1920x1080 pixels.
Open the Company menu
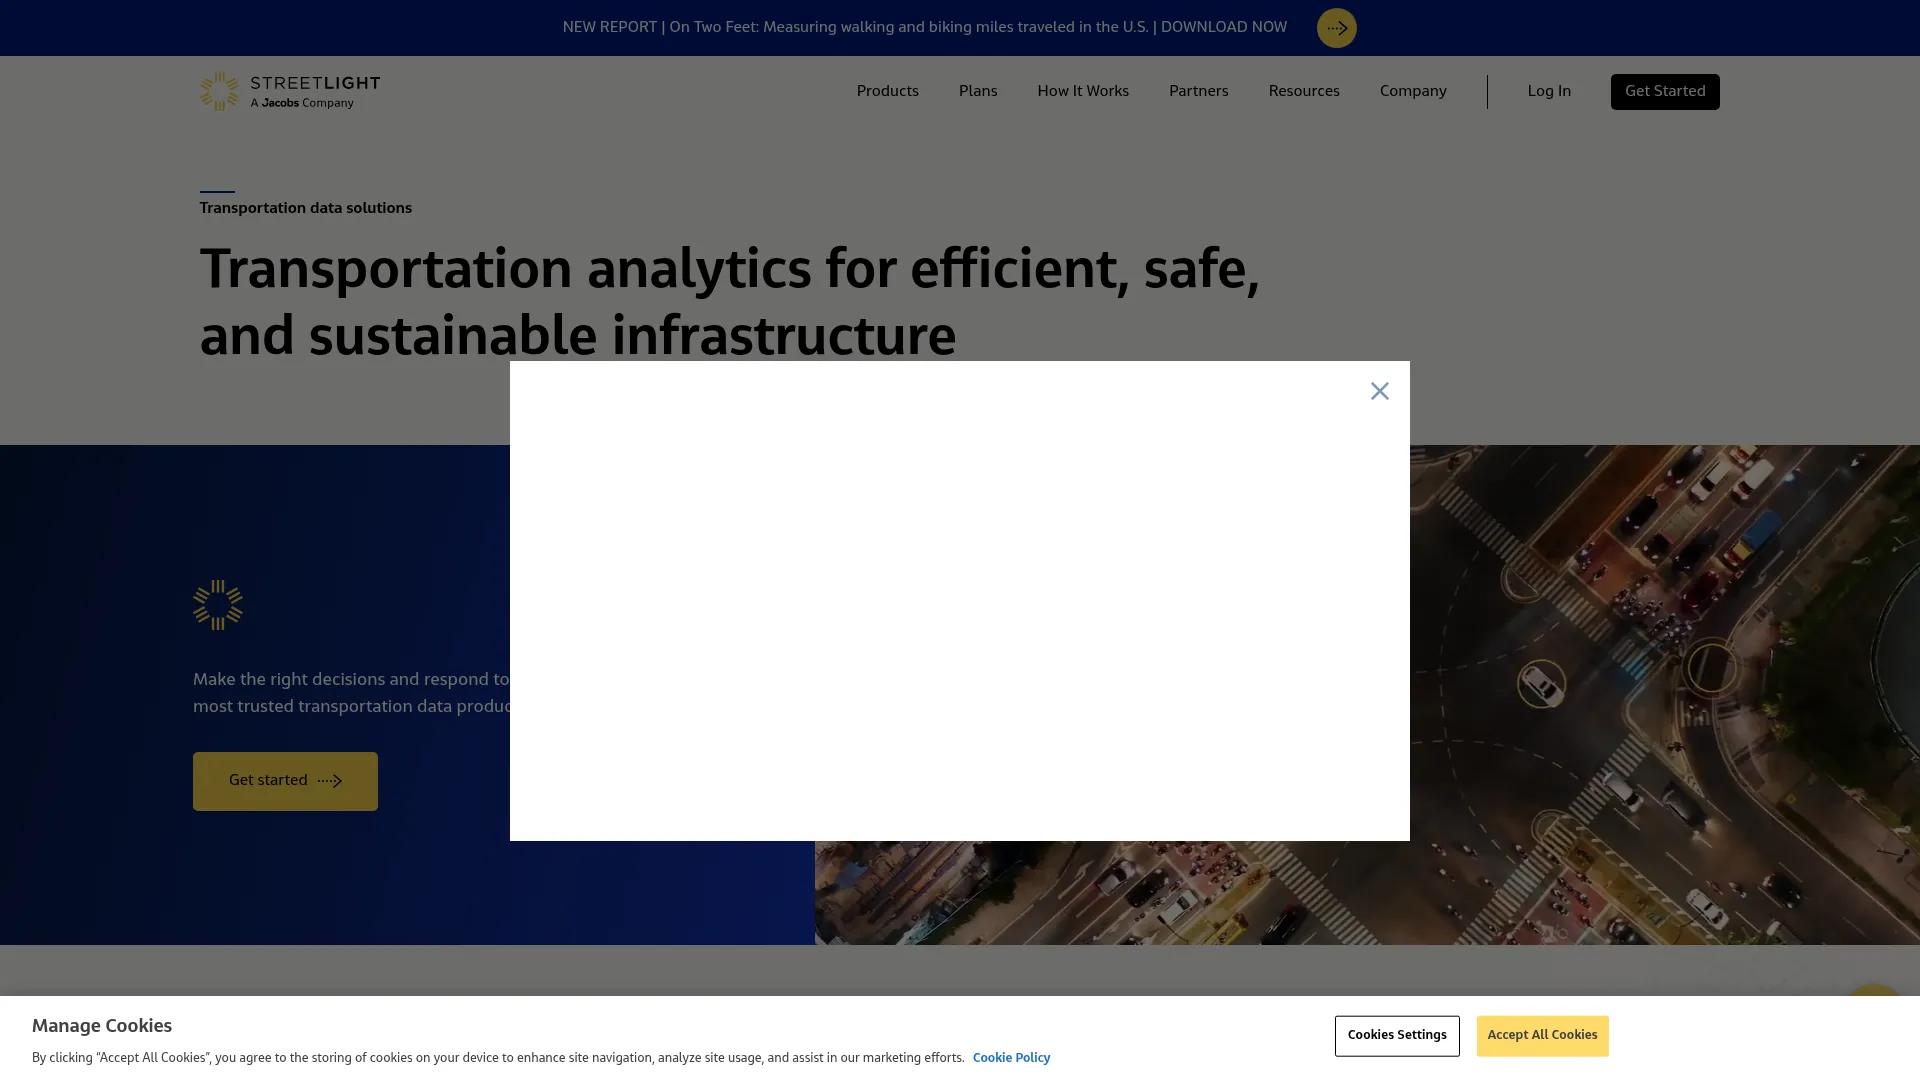click(x=1412, y=91)
